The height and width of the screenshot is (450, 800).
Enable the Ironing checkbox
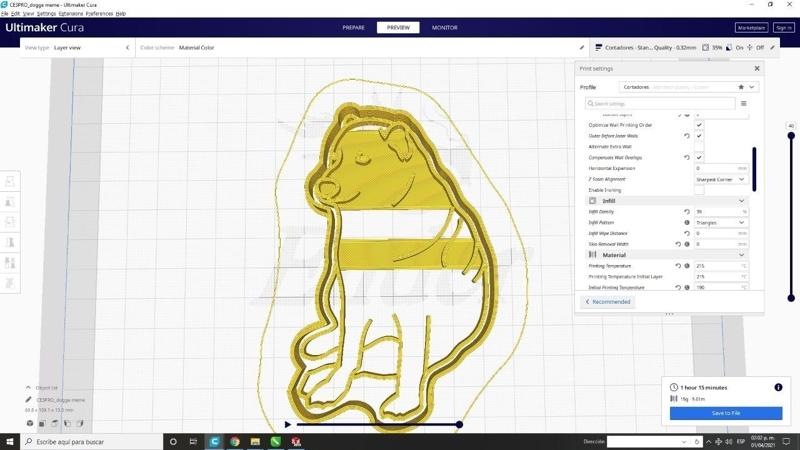699,190
